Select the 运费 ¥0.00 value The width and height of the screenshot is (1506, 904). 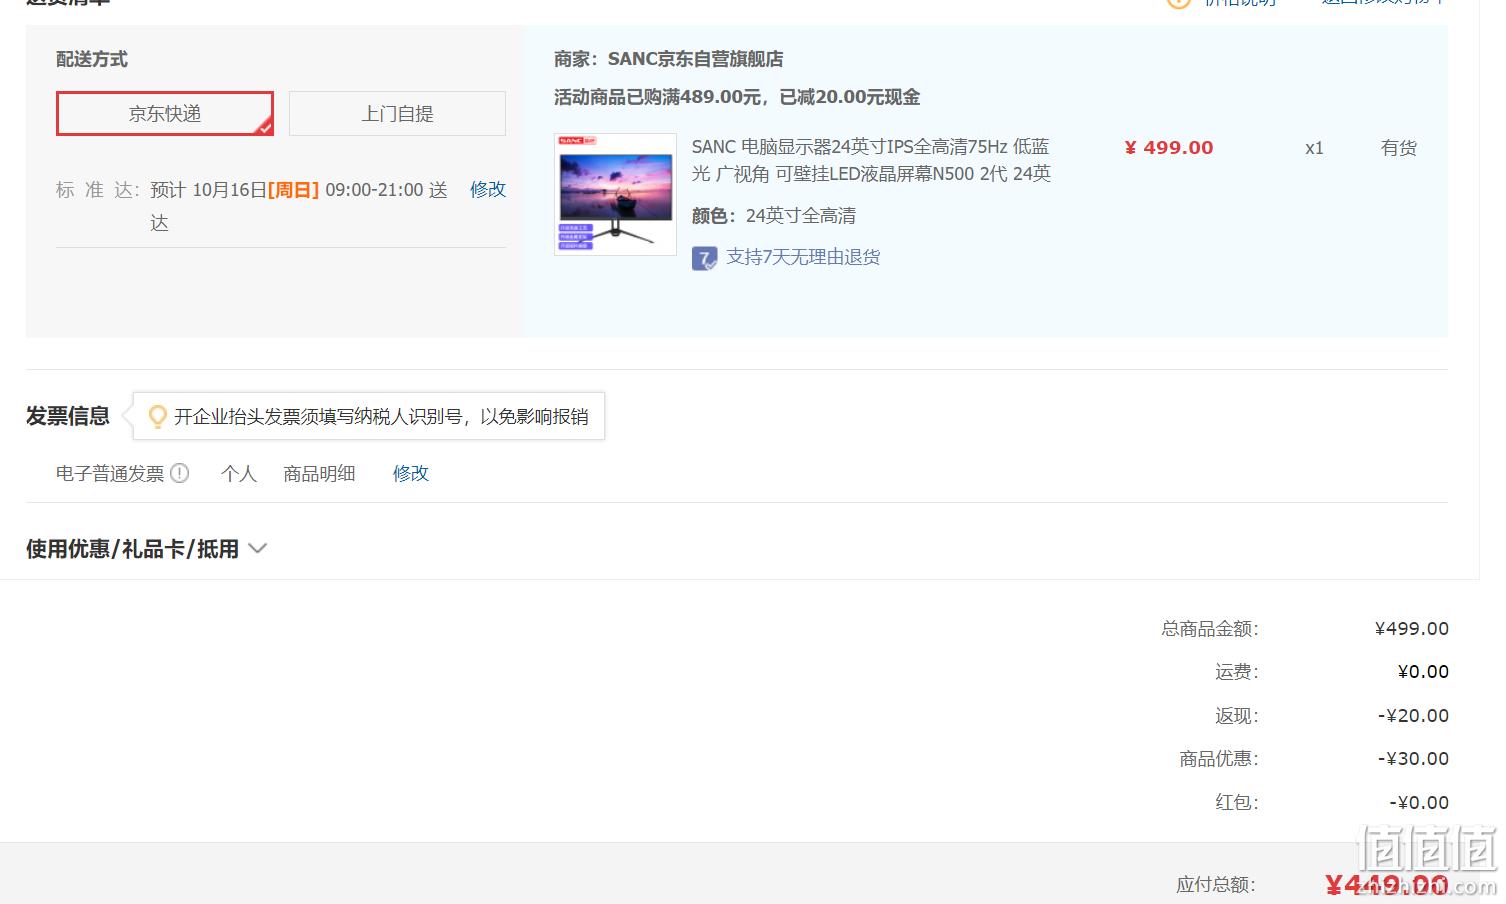coord(1423,672)
